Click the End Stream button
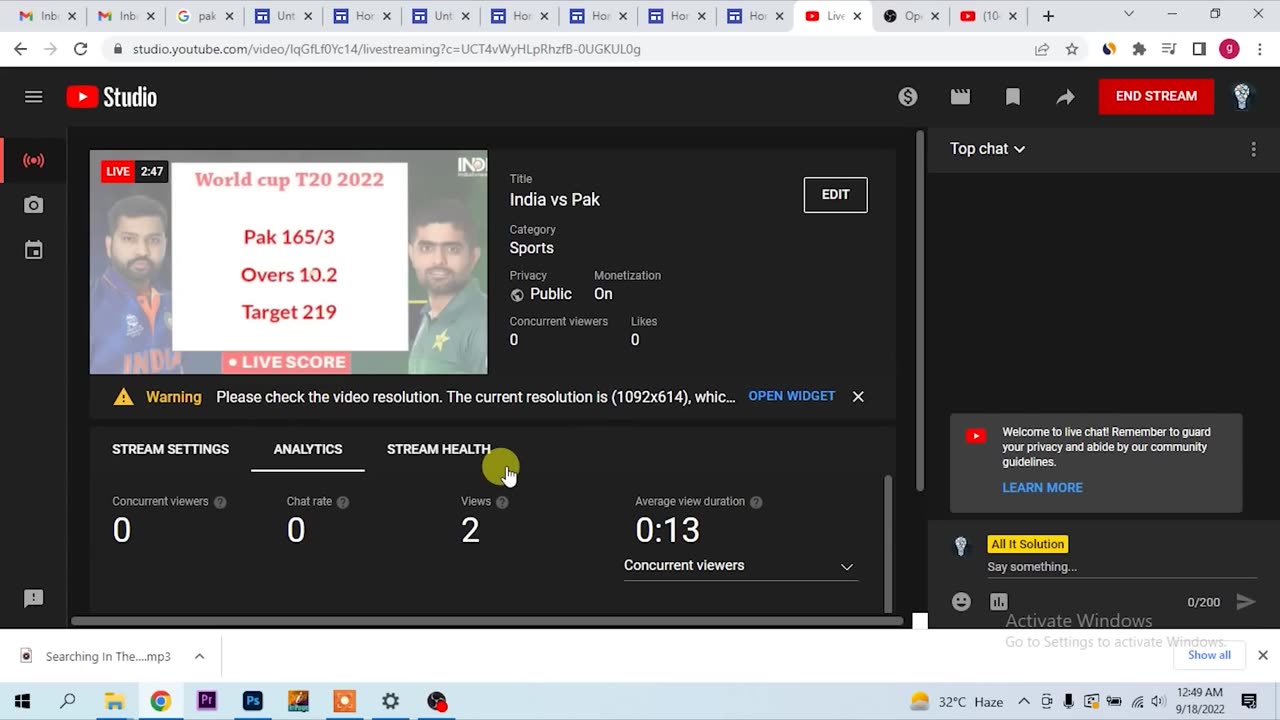The height and width of the screenshot is (720, 1280). pos(1156,96)
